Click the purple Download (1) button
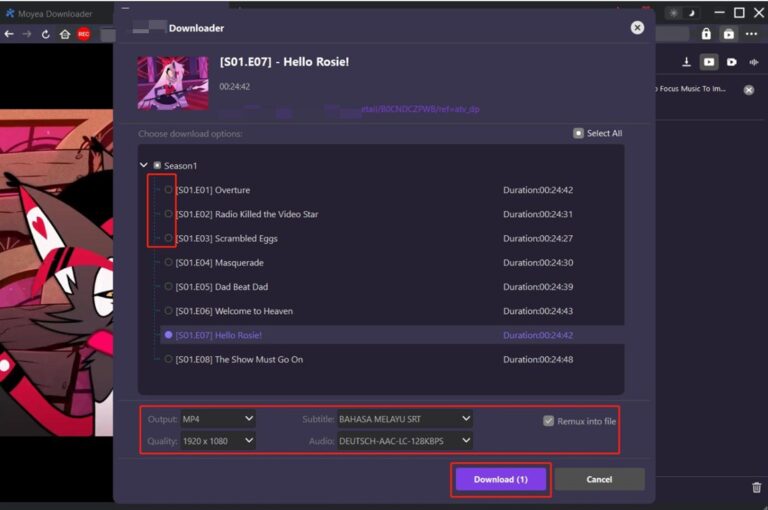The height and width of the screenshot is (510, 768). point(500,479)
